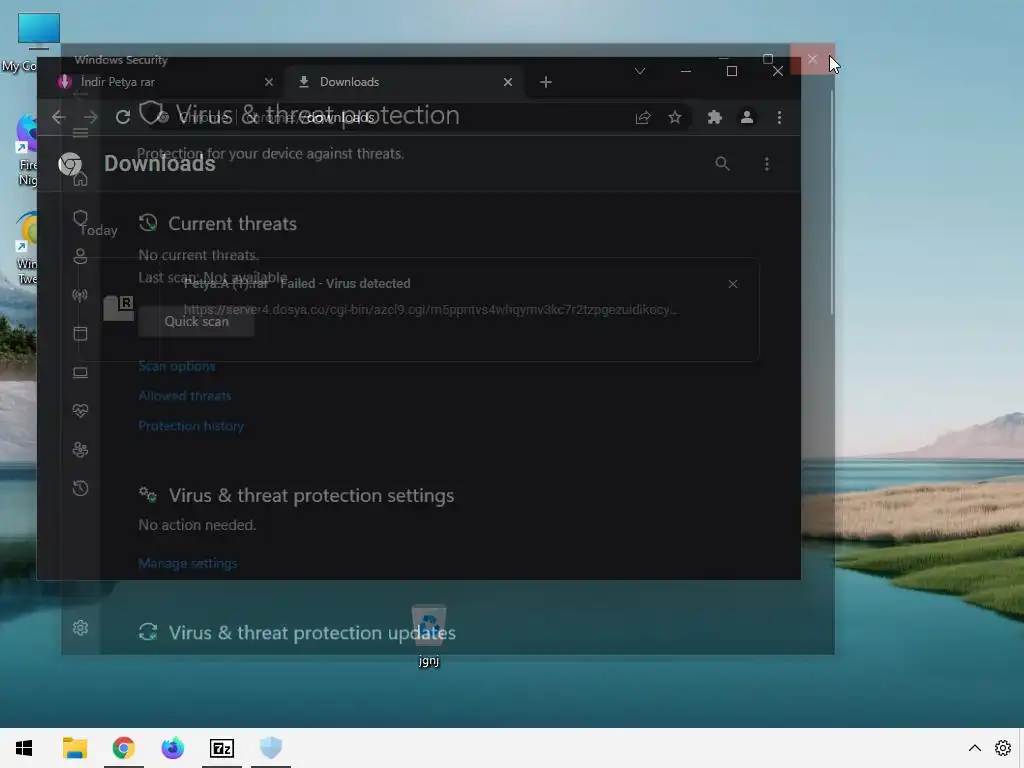The width and height of the screenshot is (1024, 768).
Task: Open File Explorer from taskbar
Action: click(x=74, y=748)
